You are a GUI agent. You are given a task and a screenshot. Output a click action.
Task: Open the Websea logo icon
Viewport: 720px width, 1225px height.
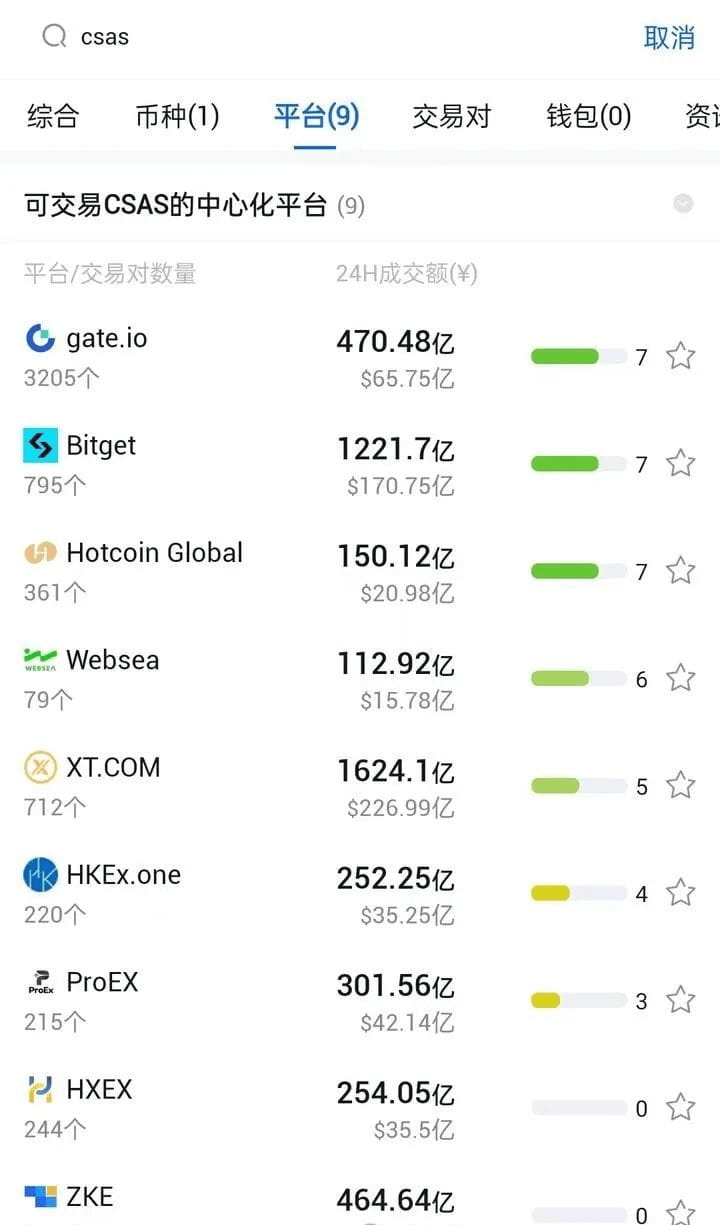(x=40, y=660)
